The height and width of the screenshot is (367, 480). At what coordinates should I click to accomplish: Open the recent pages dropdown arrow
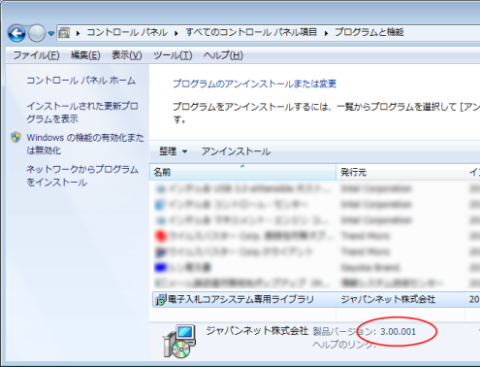[51, 33]
